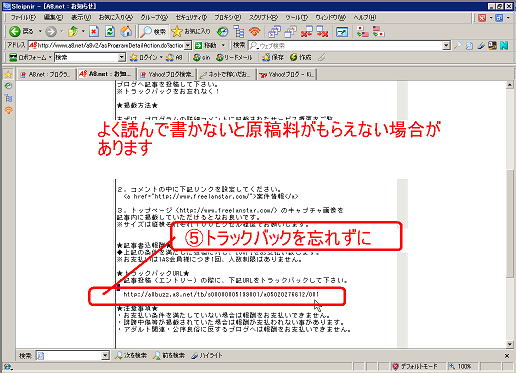
Task: Open the Tools menu
Action: click(296, 17)
